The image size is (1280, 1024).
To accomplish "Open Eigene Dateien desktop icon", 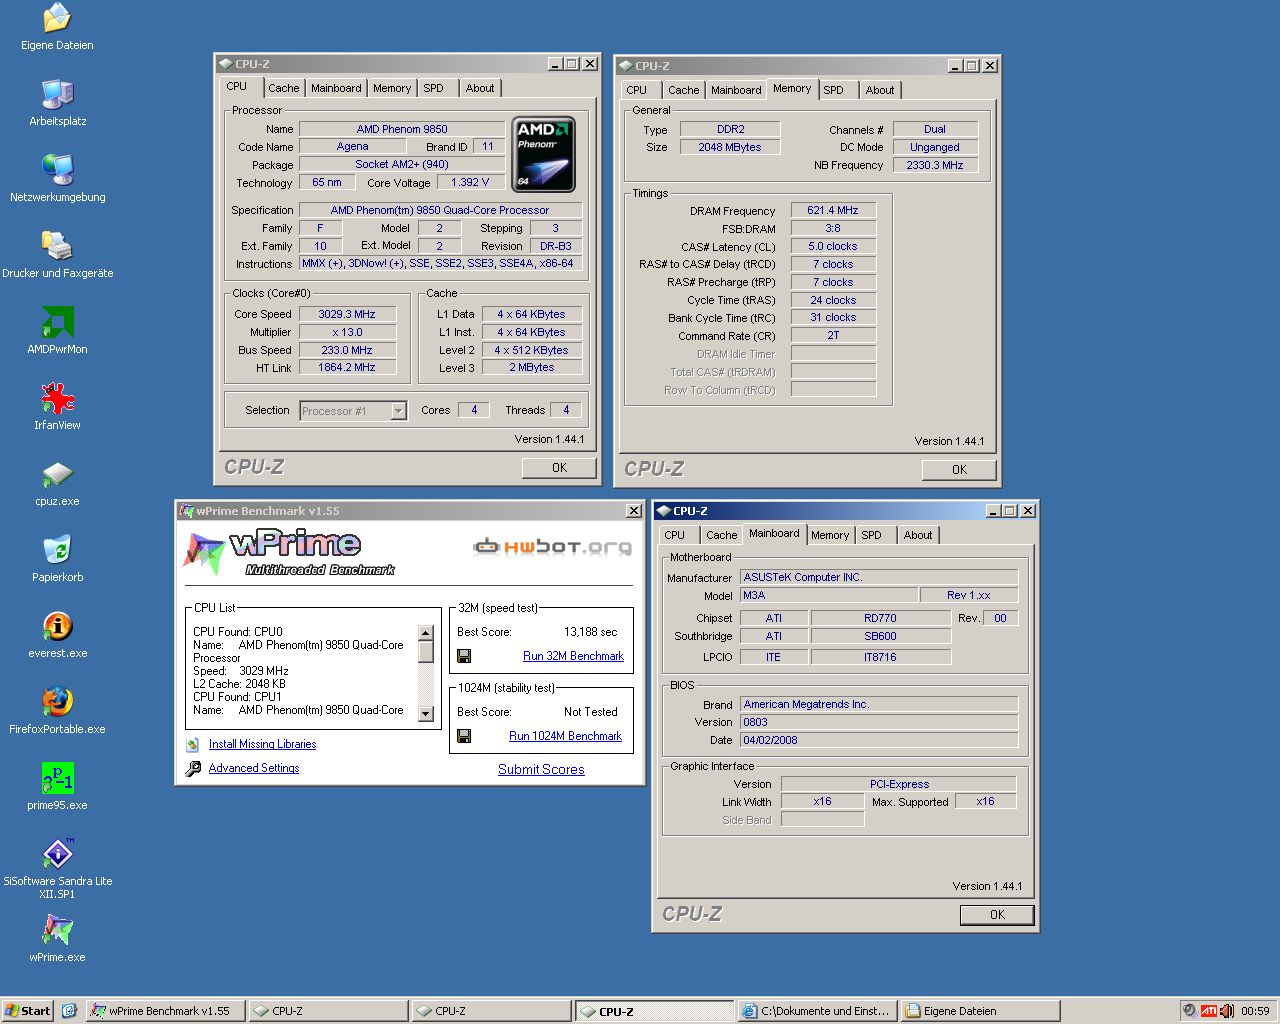I will coord(57,27).
